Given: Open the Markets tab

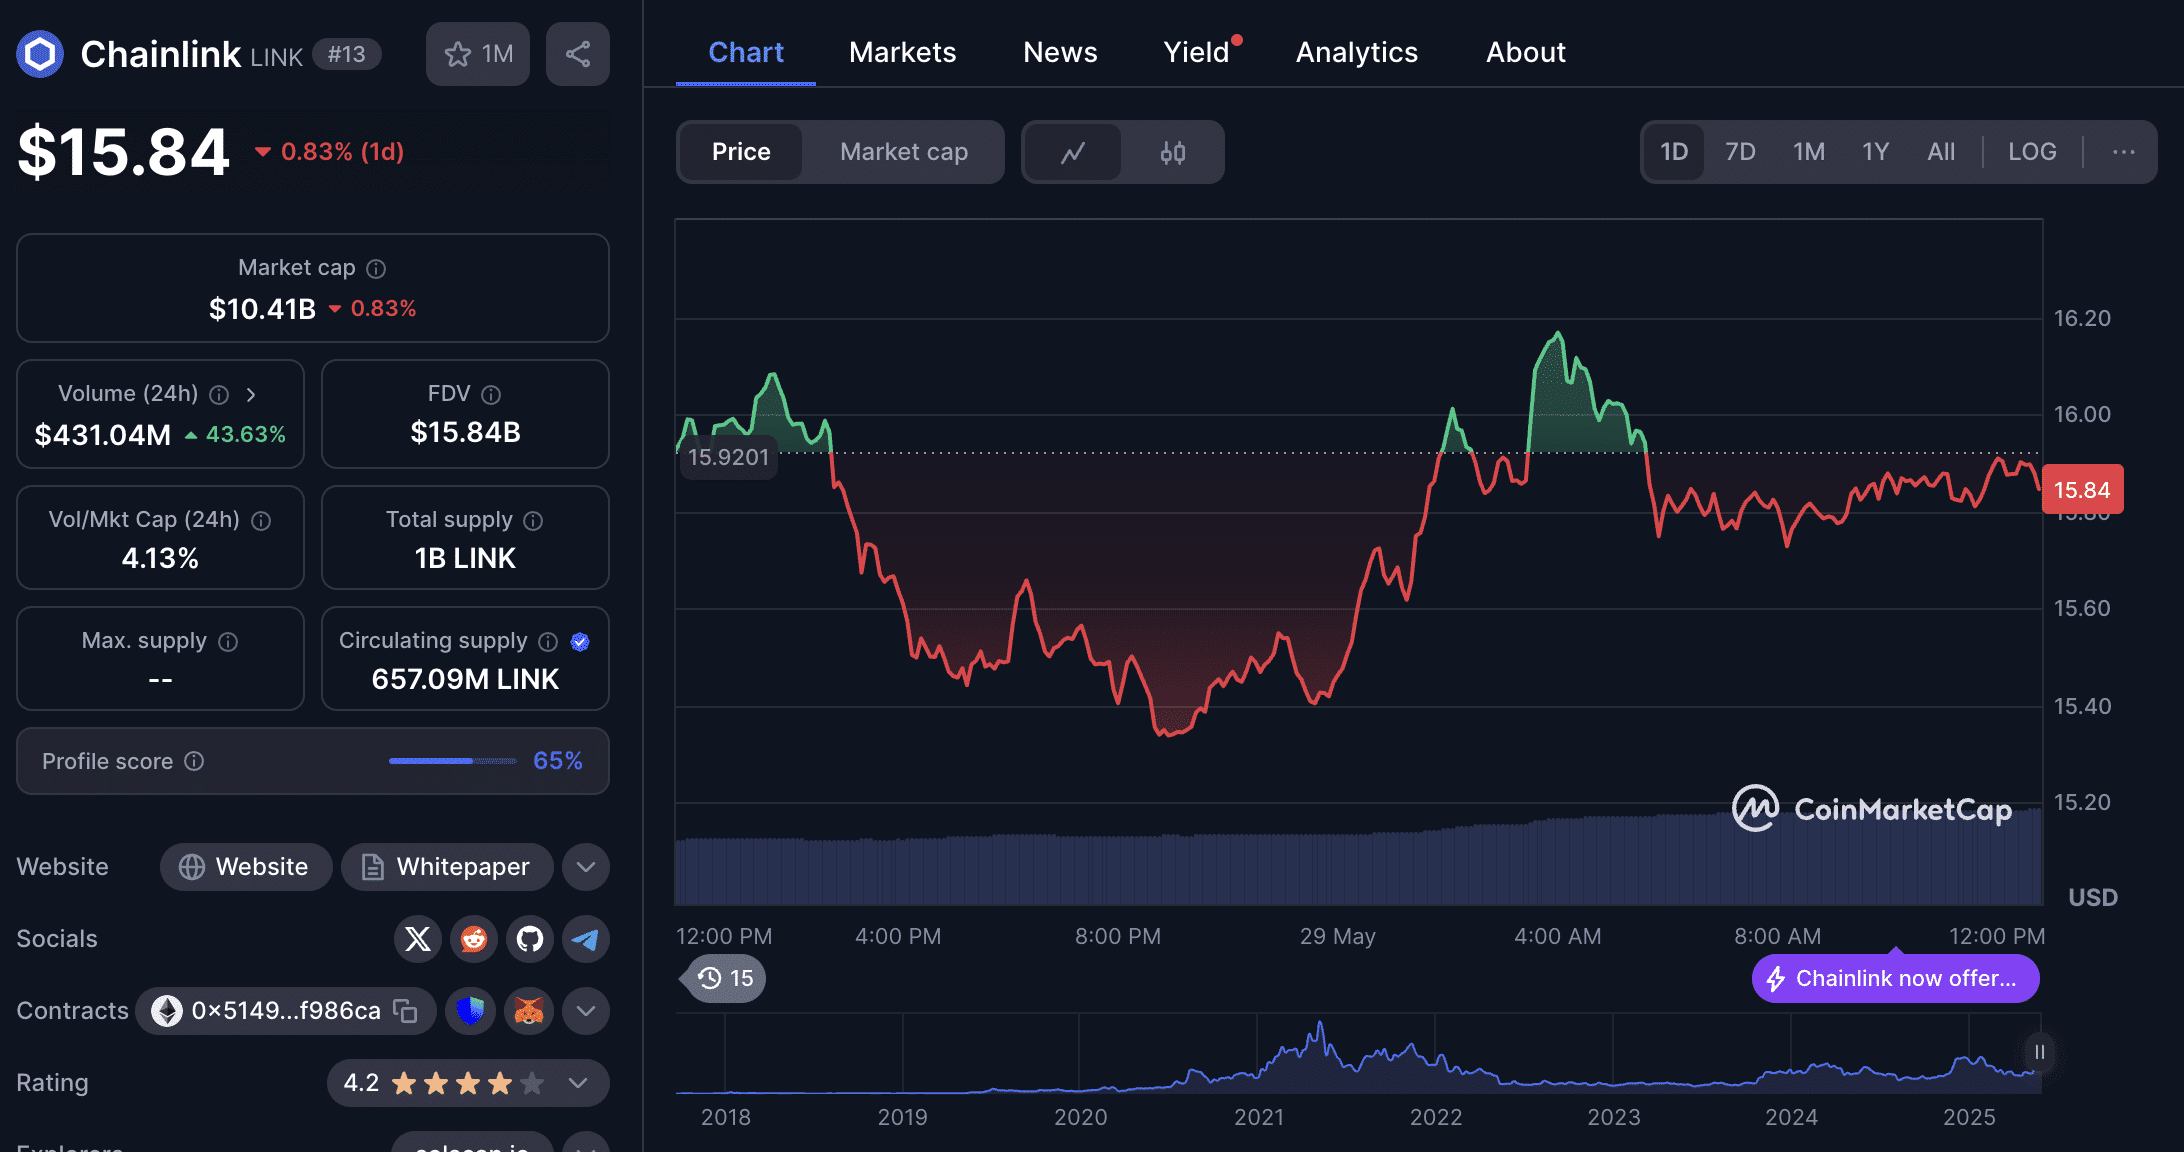Looking at the screenshot, I should [x=902, y=52].
